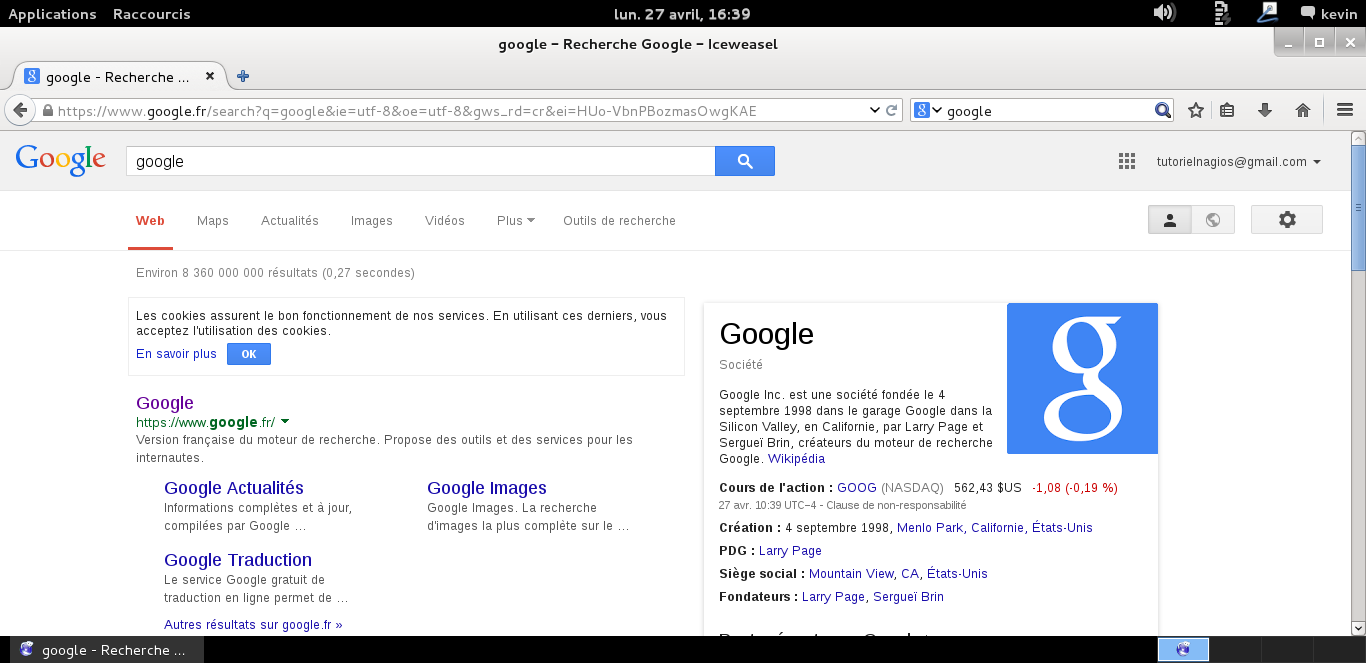
Task: Hide personal results with the globe icon
Action: [x=1213, y=220]
